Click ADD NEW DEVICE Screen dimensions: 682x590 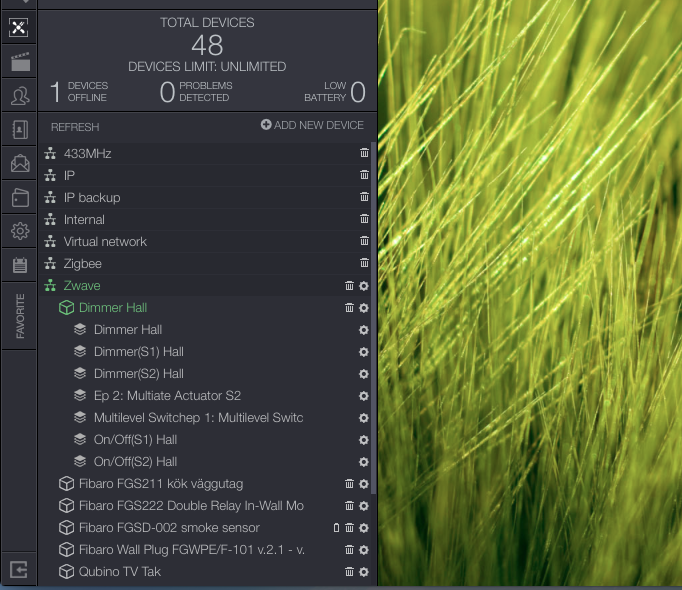tap(312, 125)
